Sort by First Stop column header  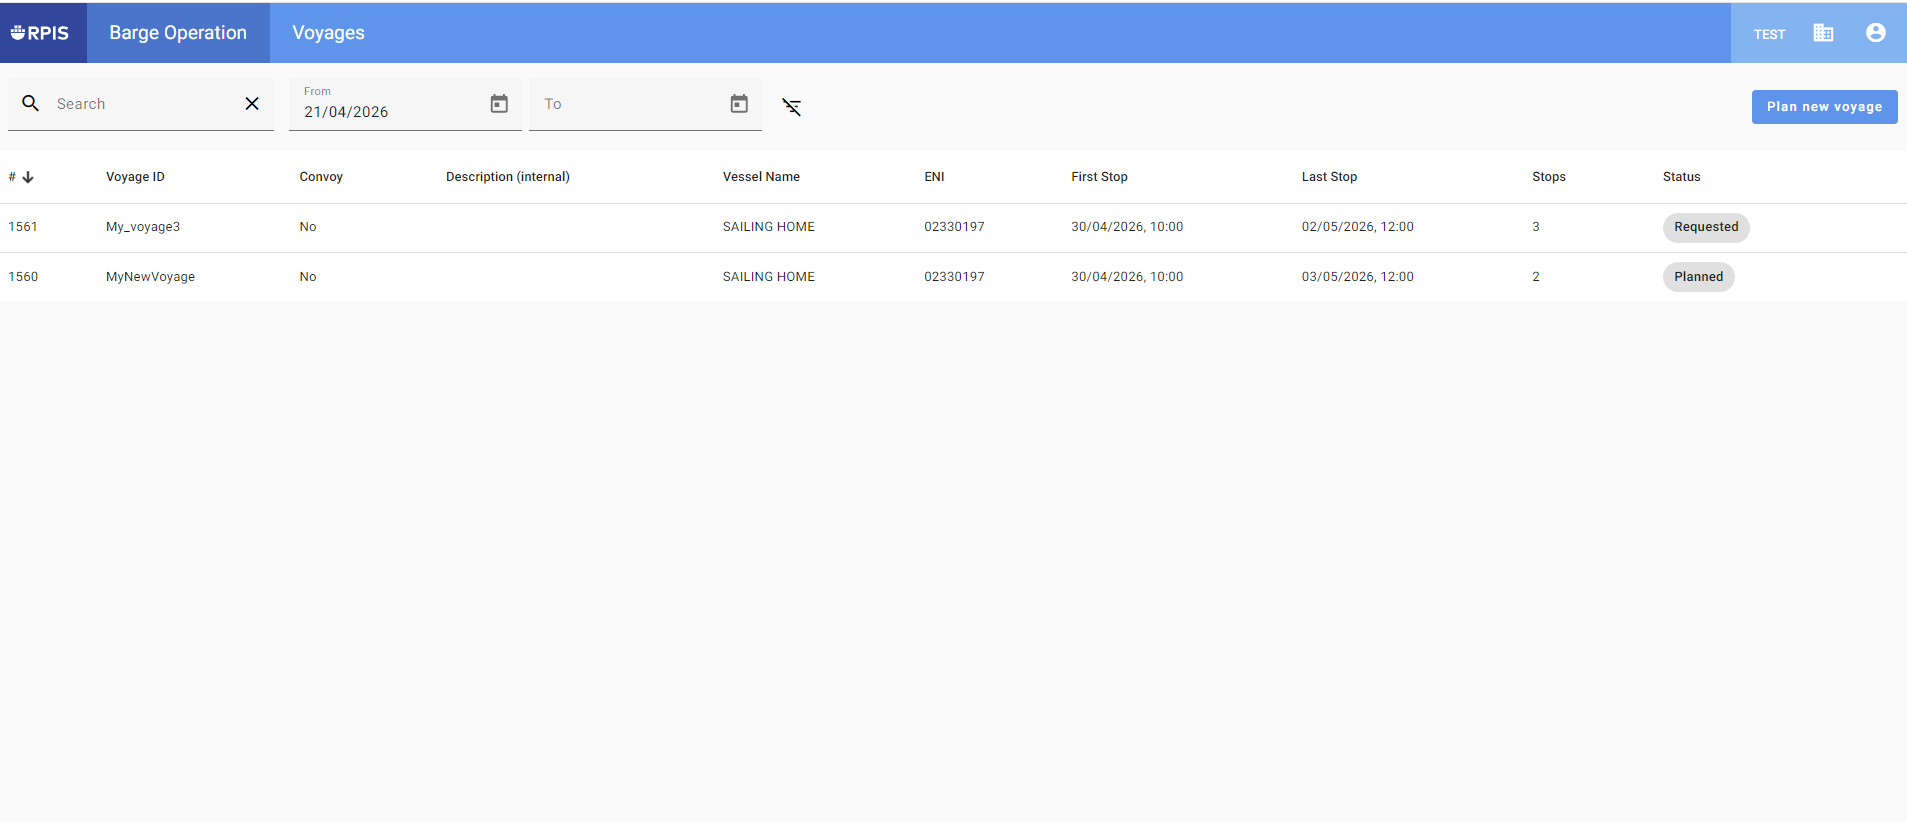[x=1099, y=177]
